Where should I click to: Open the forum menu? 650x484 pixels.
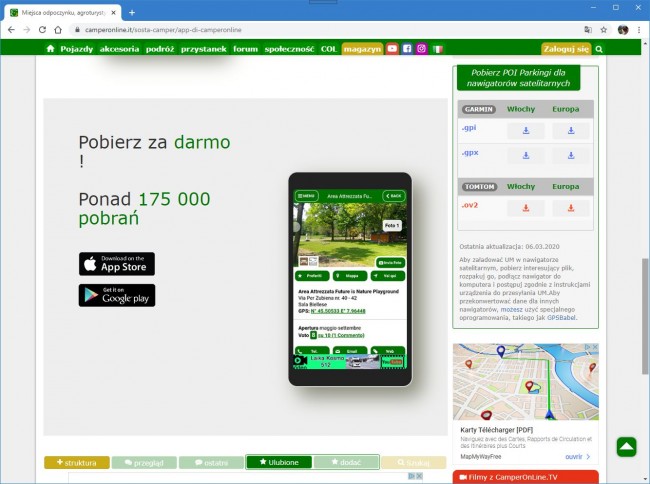245,49
